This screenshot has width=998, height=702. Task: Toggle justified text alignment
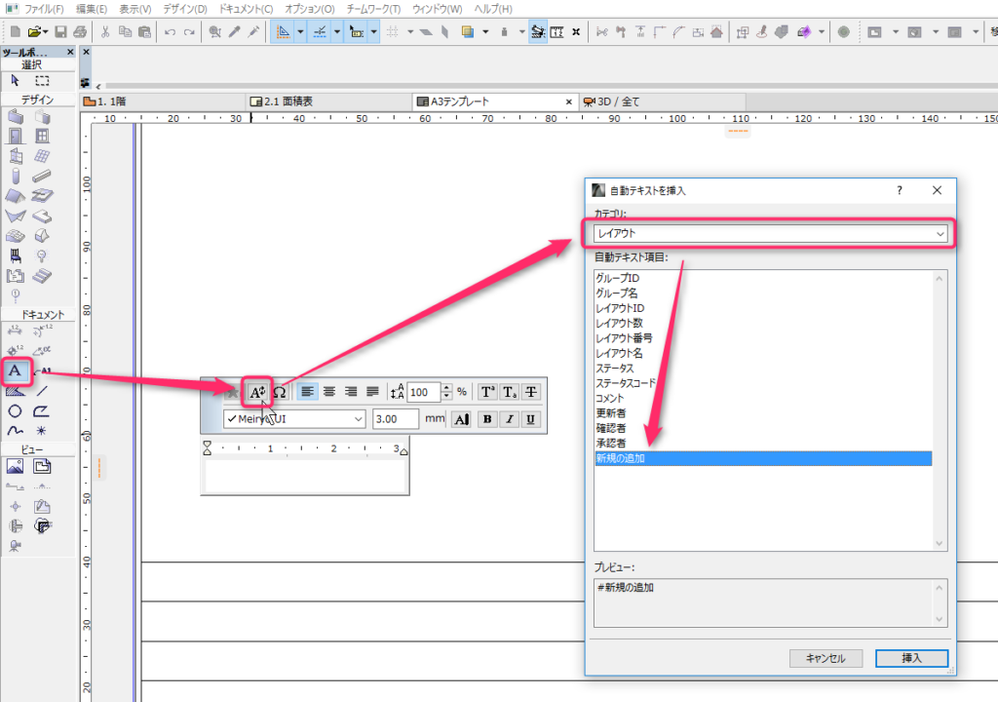pos(372,392)
